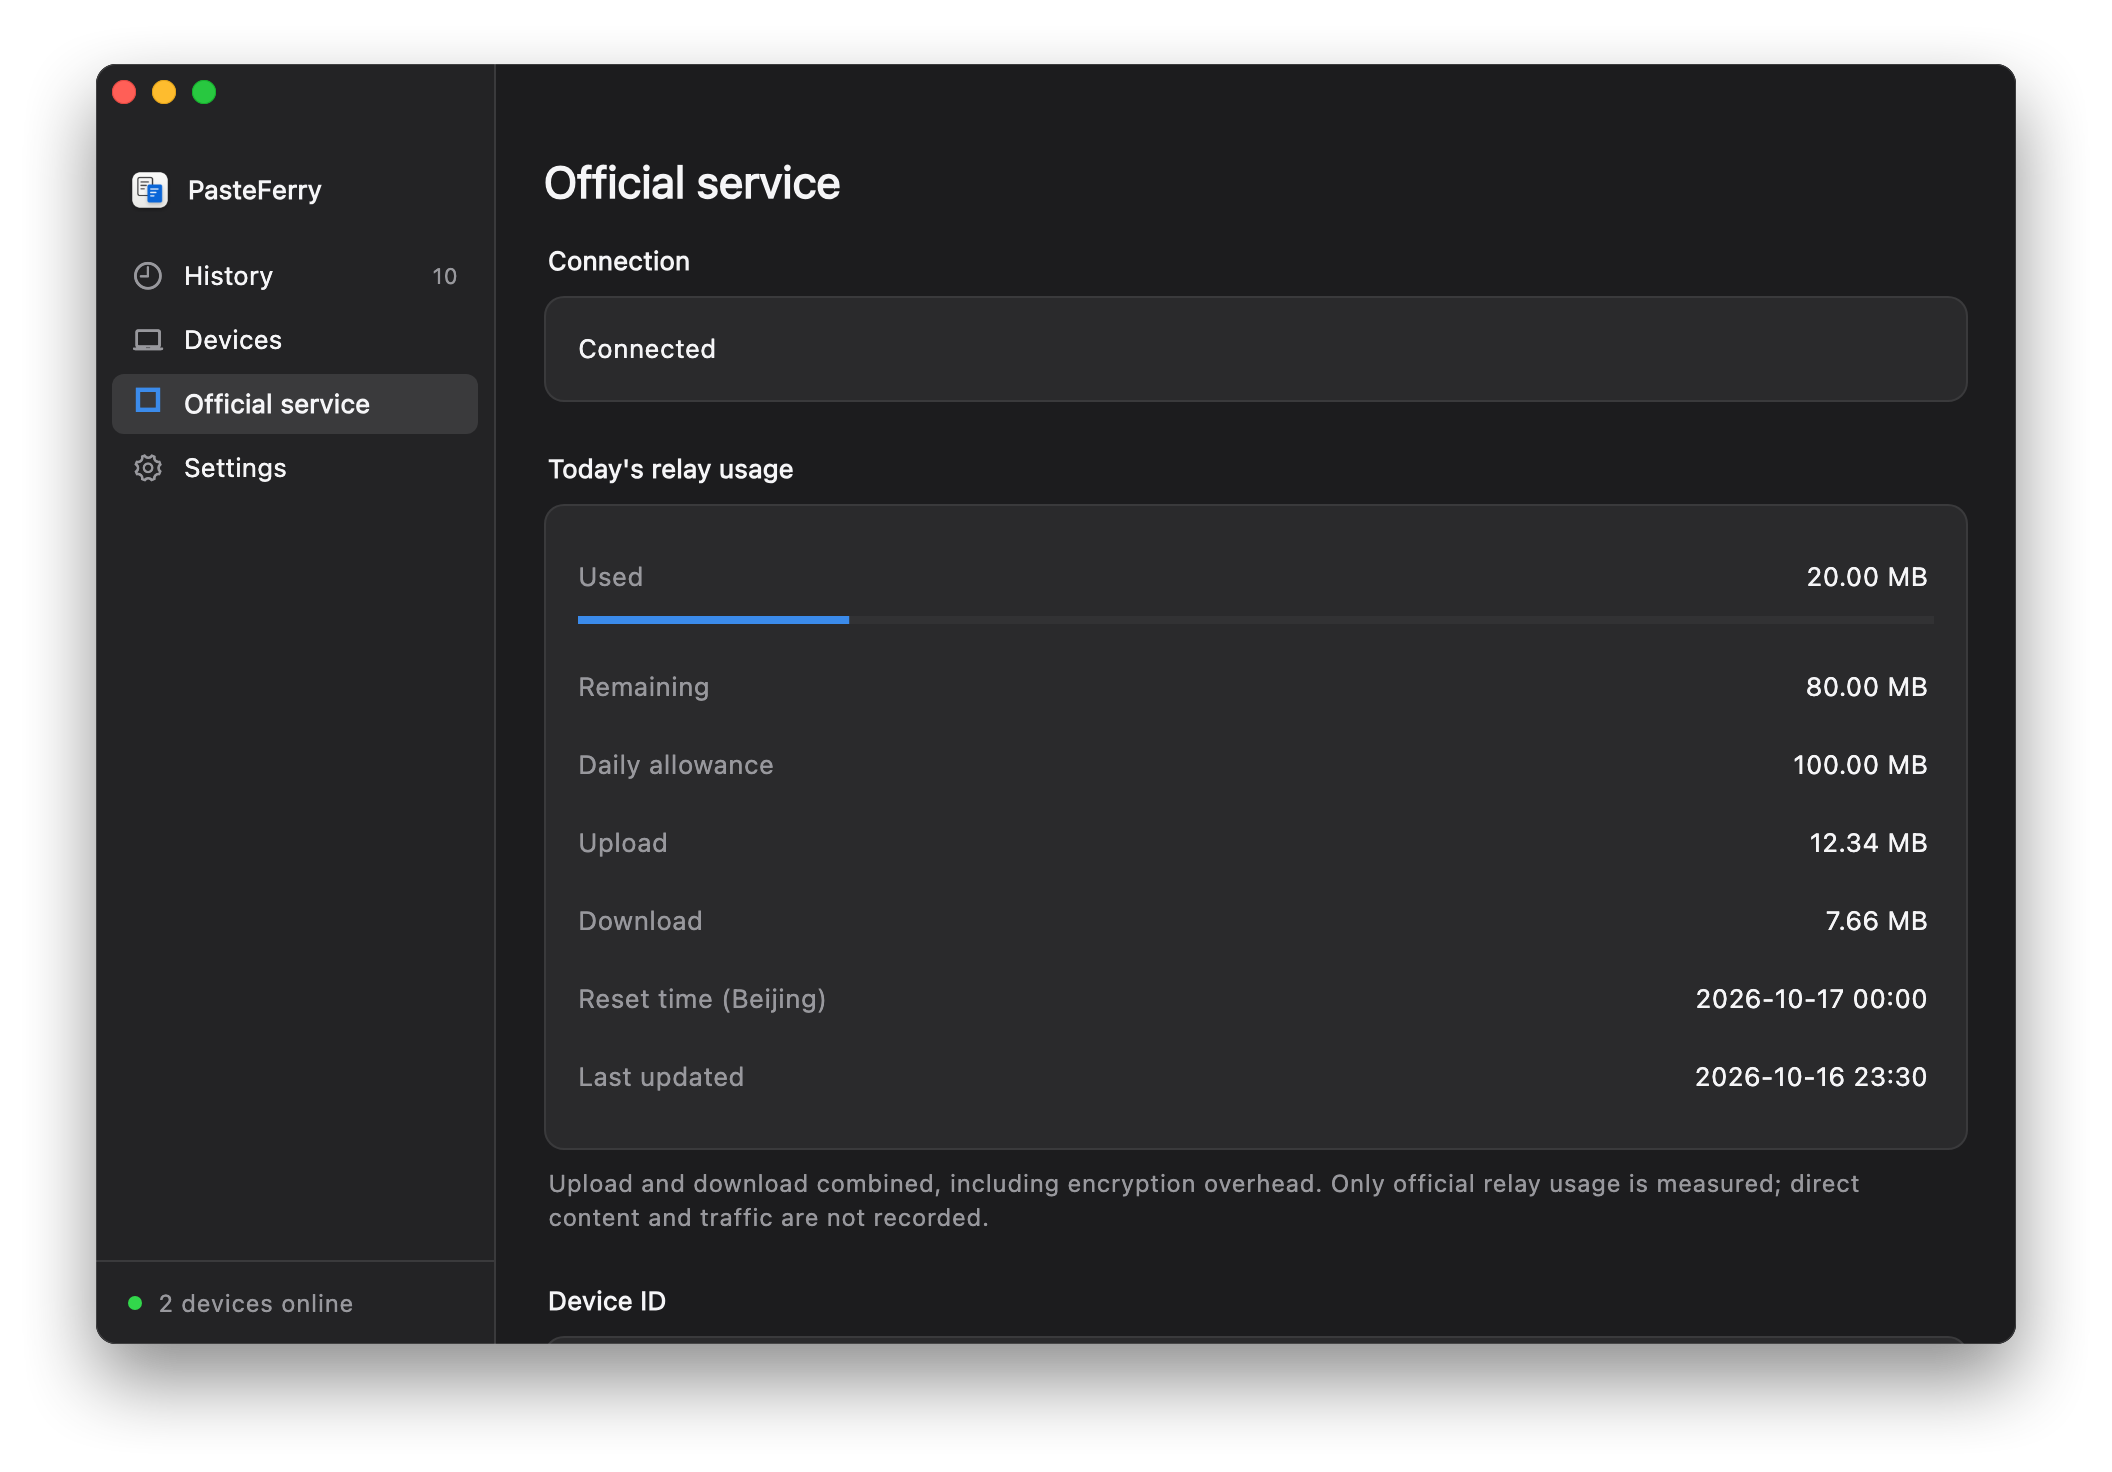Click the green online status dot
2112x1472 pixels.
pyautogui.click(x=135, y=1303)
